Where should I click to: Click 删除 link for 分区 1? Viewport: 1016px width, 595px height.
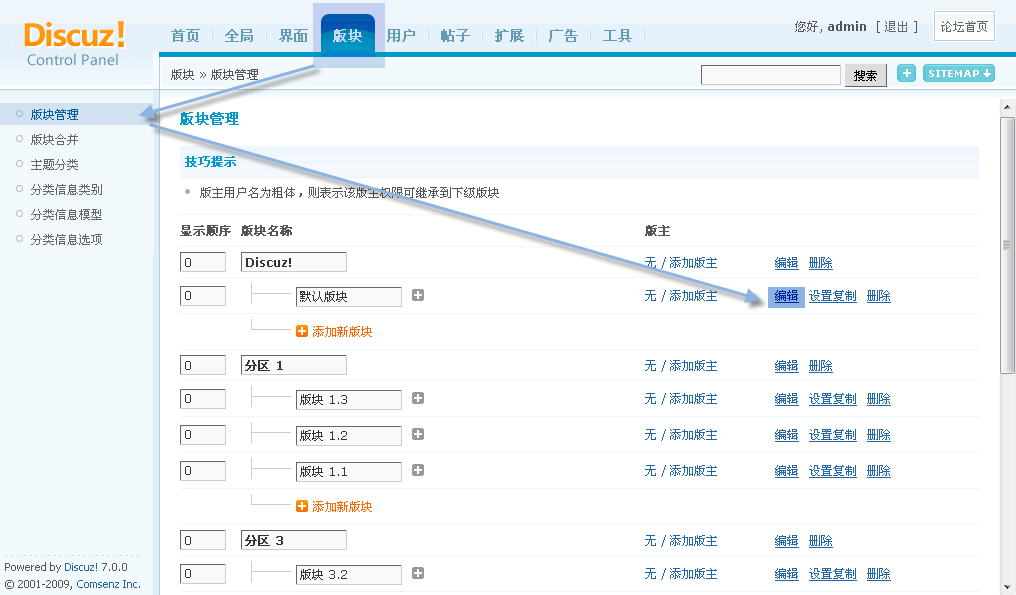coord(820,366)
